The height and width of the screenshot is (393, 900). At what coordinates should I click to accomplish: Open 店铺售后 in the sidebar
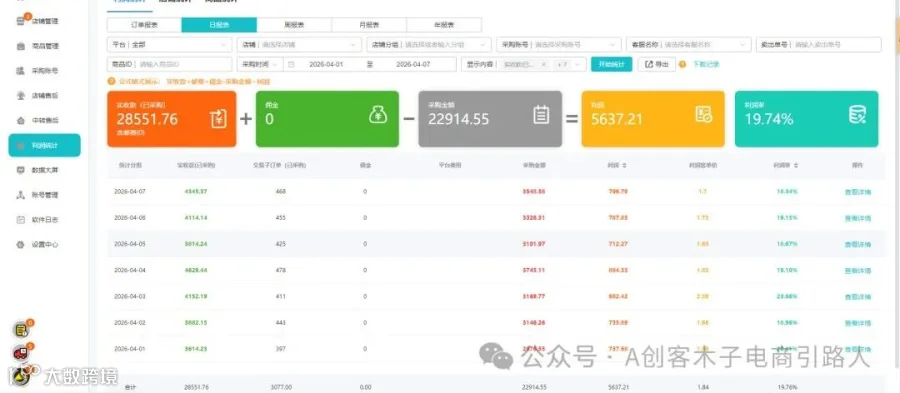(44, 96)
